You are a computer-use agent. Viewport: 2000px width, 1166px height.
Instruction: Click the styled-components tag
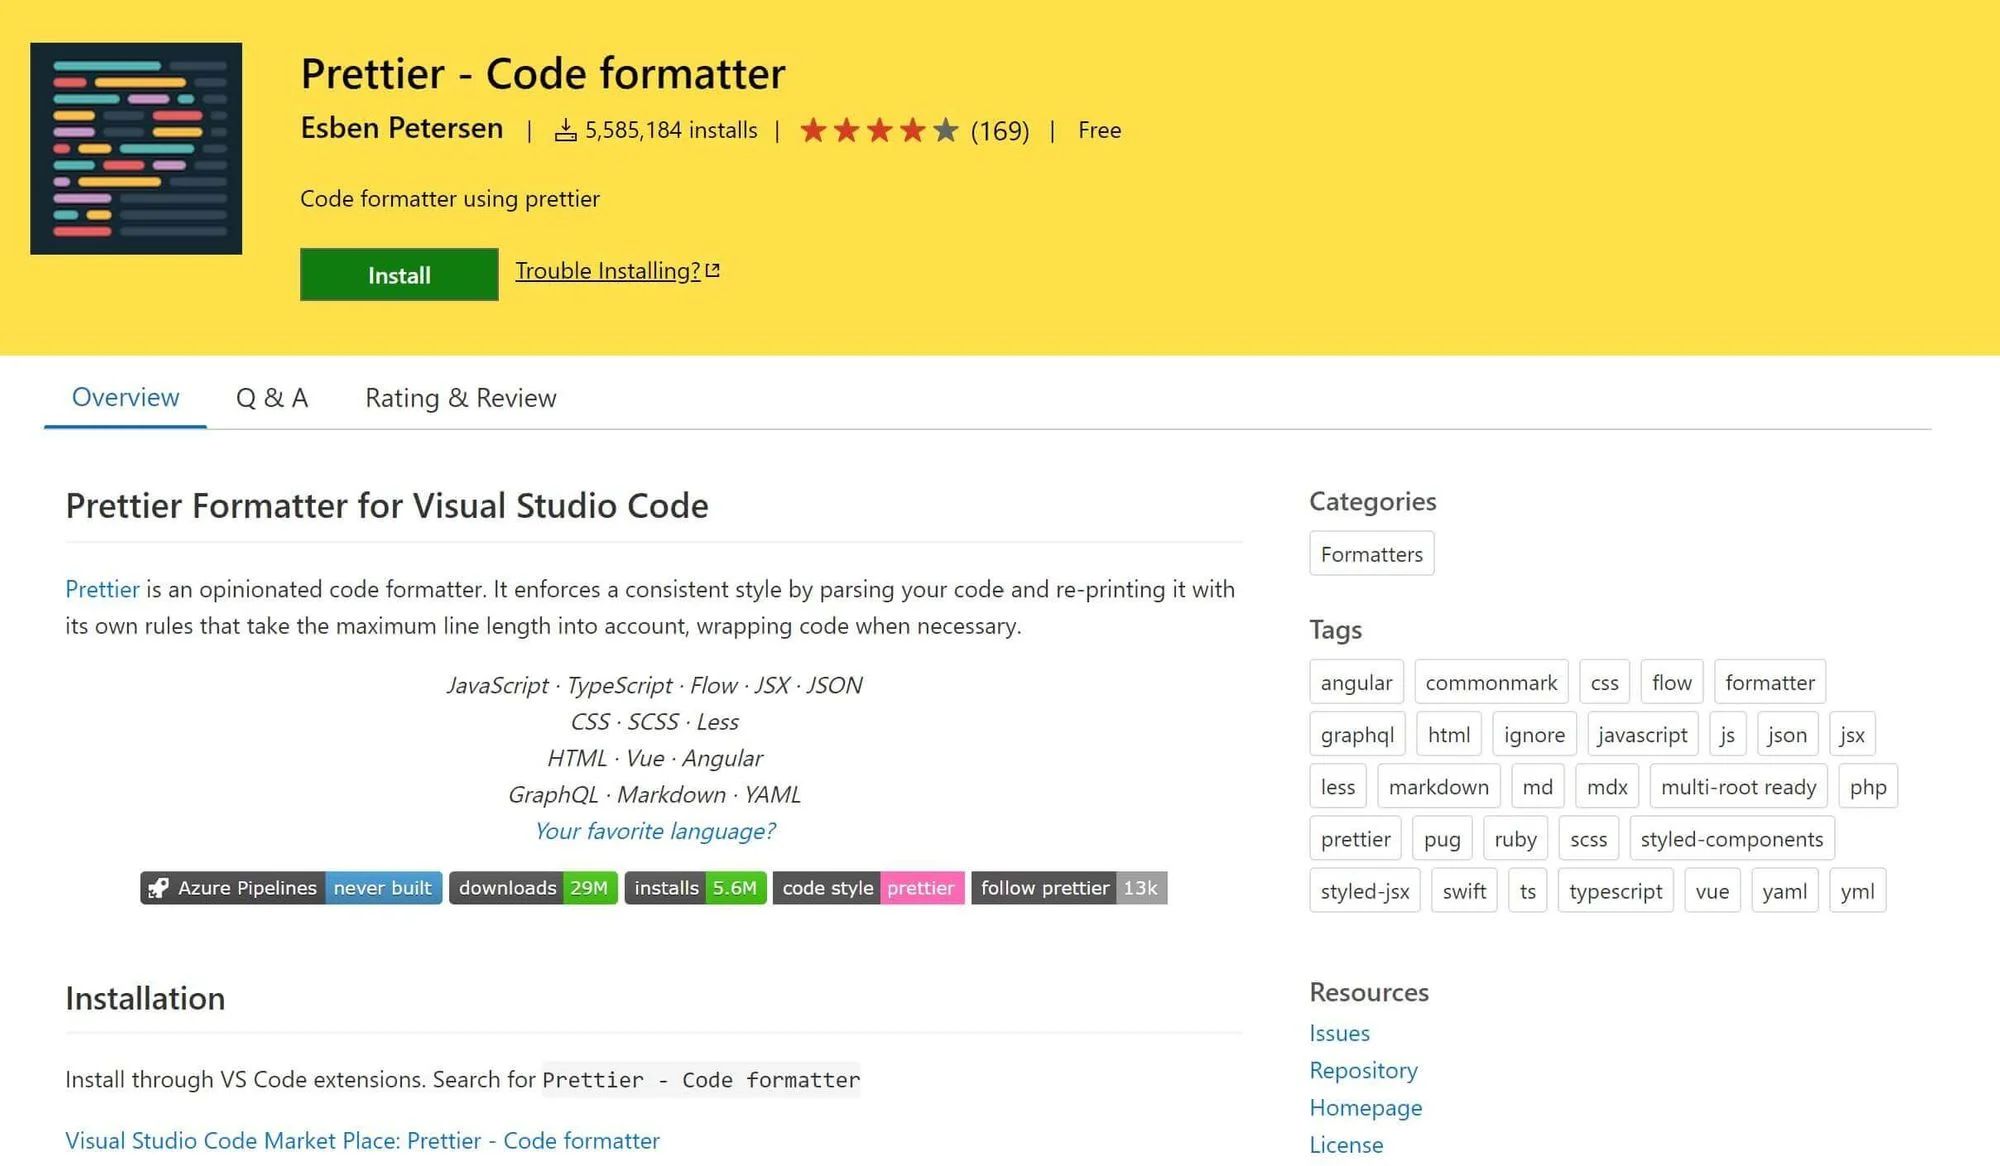click(x=1731, y=839)
